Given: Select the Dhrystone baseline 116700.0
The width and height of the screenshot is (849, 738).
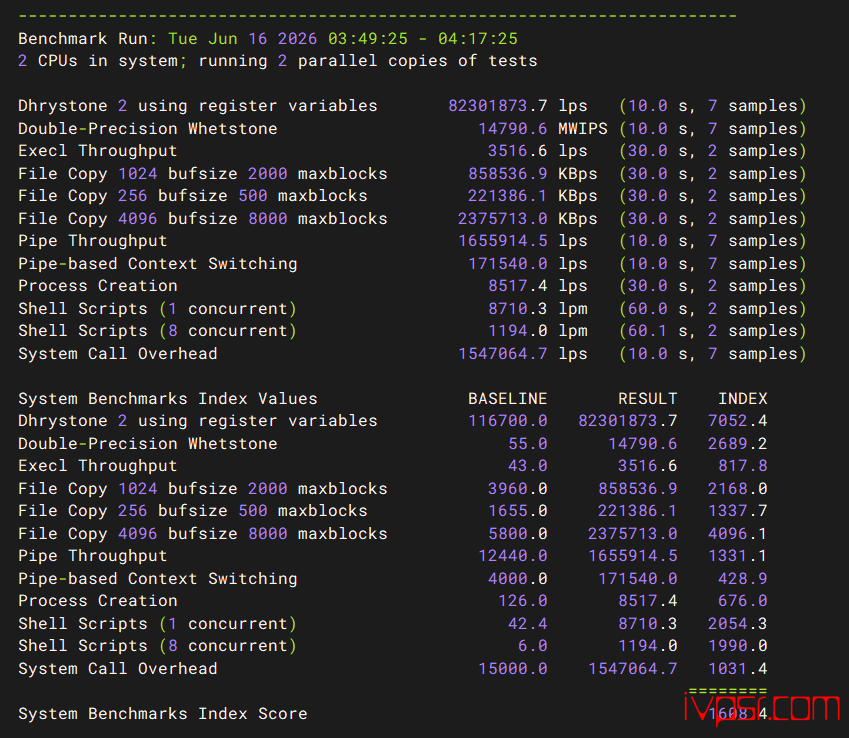Looking at the screenshot, I should pos(507,421).
